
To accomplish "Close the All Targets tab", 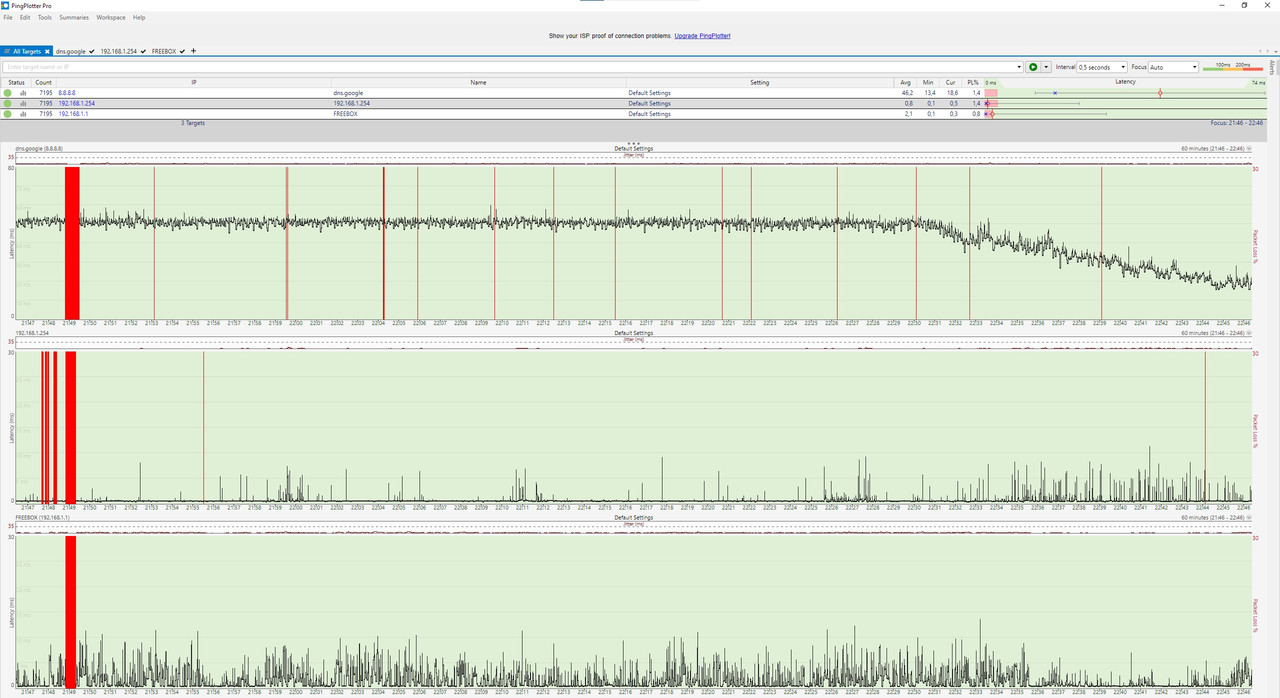I will pyautogui.click(x=47, y=51).
